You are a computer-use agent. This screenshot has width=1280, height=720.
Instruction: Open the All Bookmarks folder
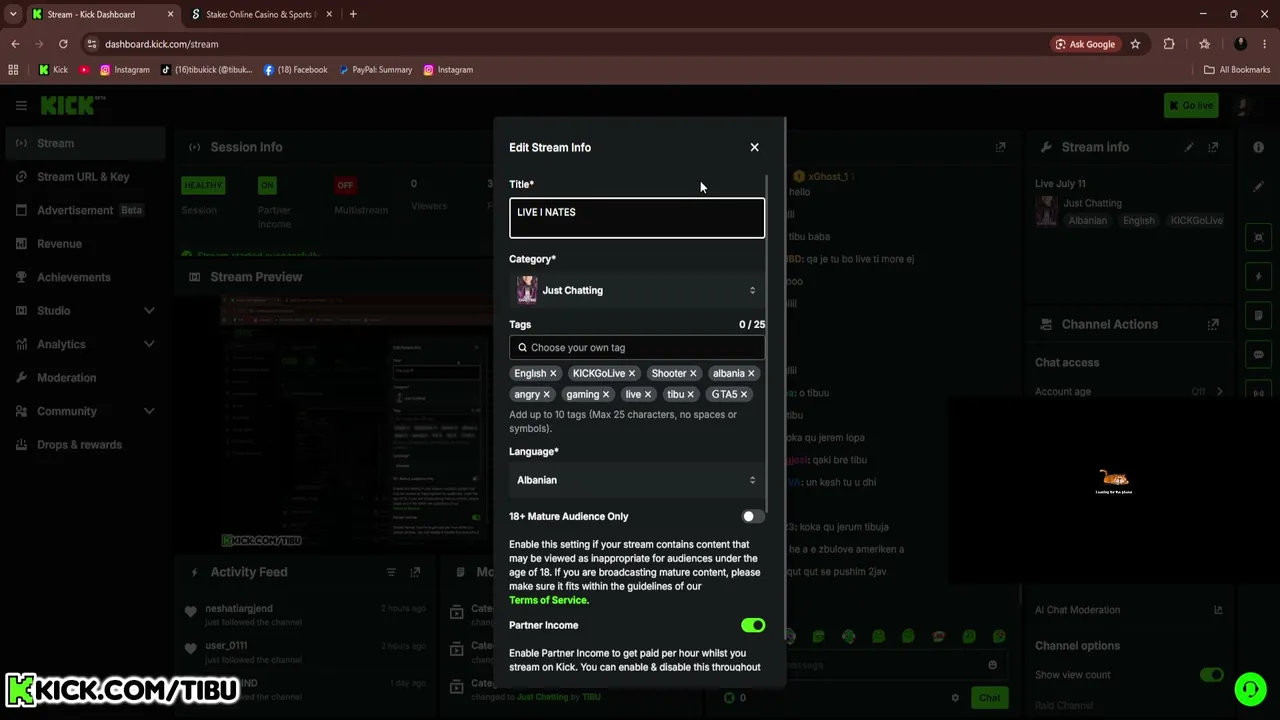[1237, 70]
